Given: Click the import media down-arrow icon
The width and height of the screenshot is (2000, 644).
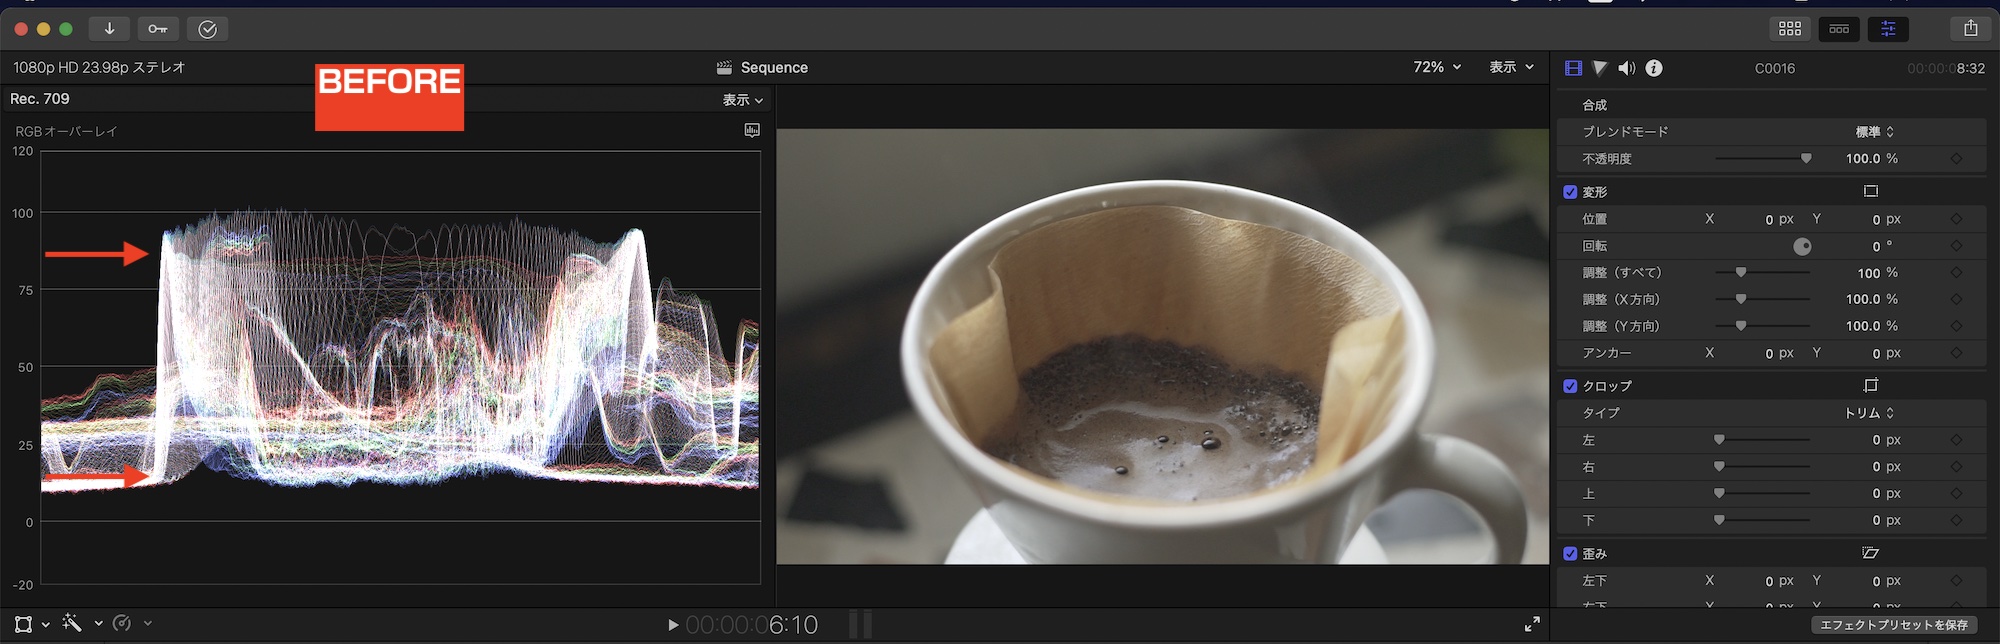Looking at the screenshot, I should point(109,29).
